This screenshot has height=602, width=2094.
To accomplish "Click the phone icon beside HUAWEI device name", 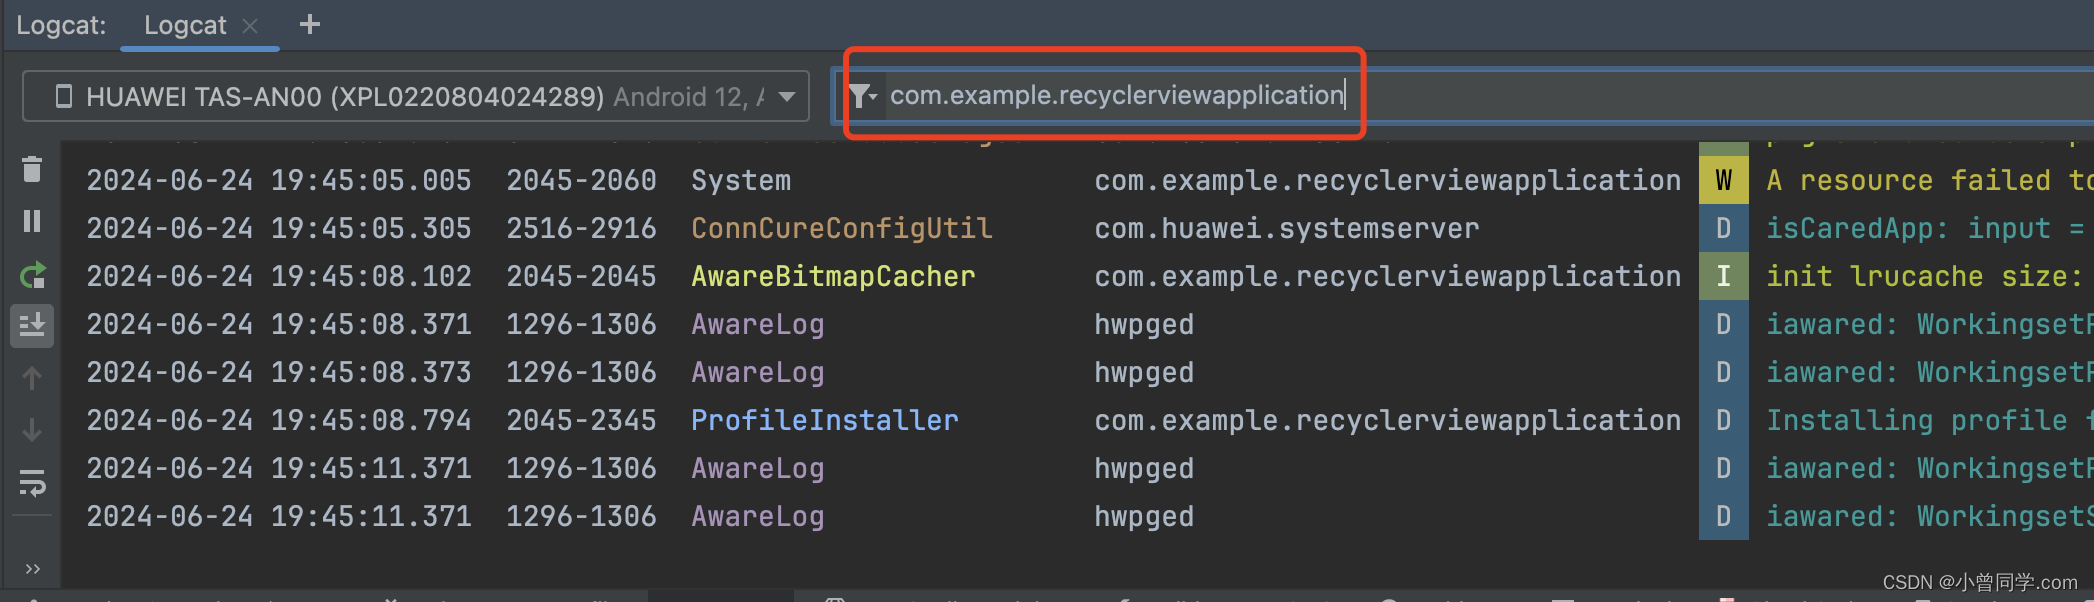I will [x=63, y=95].
